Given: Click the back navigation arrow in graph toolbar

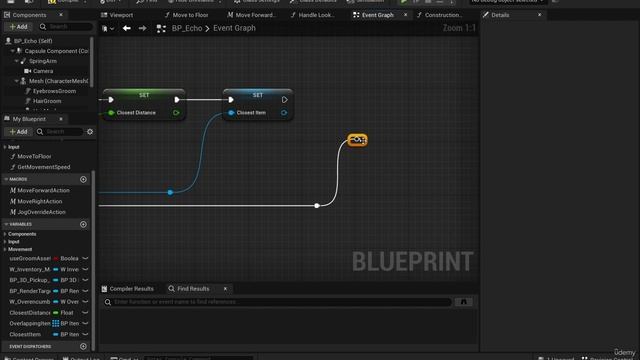Looking at the screenshot, I should click(x=127, y=28).
